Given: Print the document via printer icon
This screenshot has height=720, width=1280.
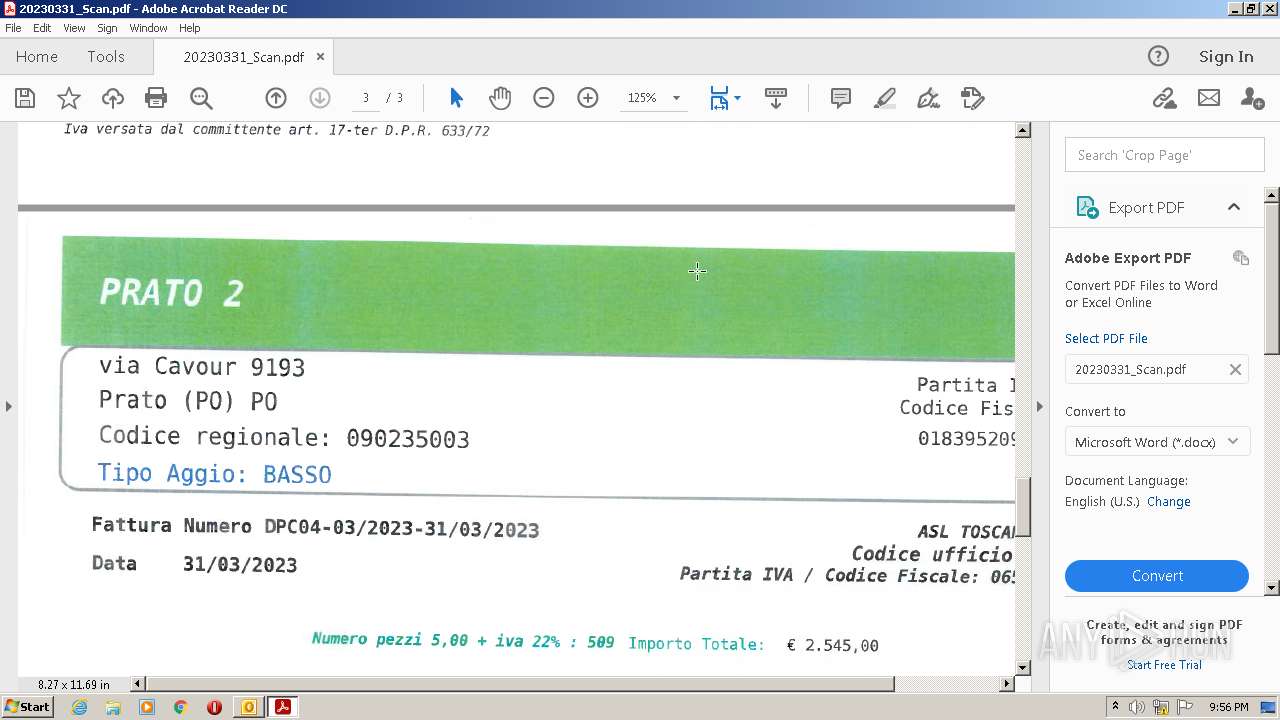Looking at the screenshot, I should click(x=156, y=98).
